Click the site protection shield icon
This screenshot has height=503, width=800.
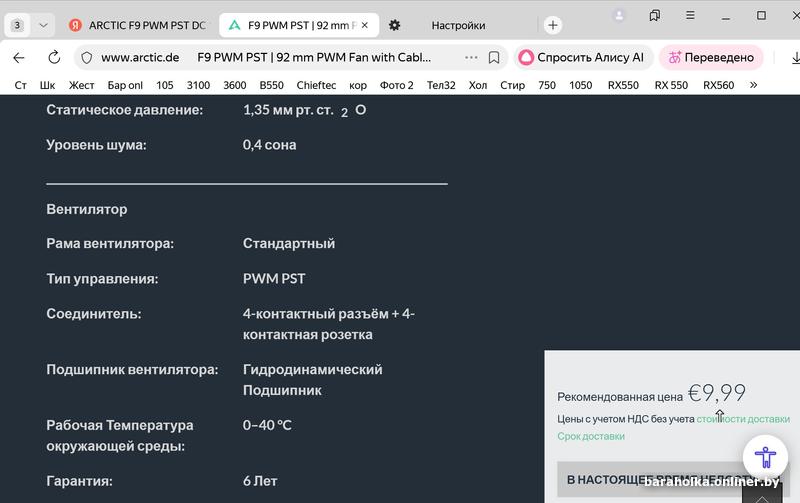click(86, 58)
